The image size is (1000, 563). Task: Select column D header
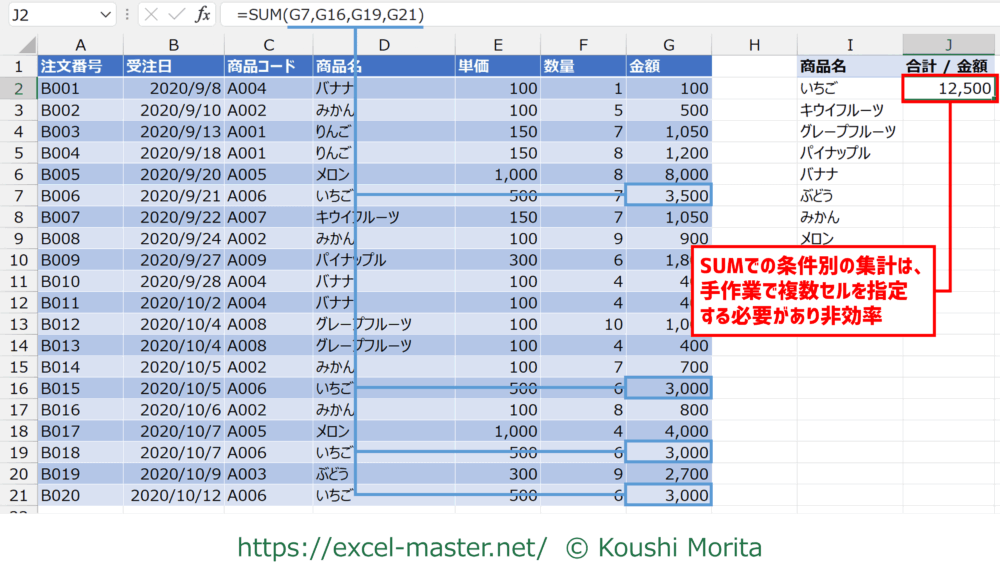tap(382, 45)
